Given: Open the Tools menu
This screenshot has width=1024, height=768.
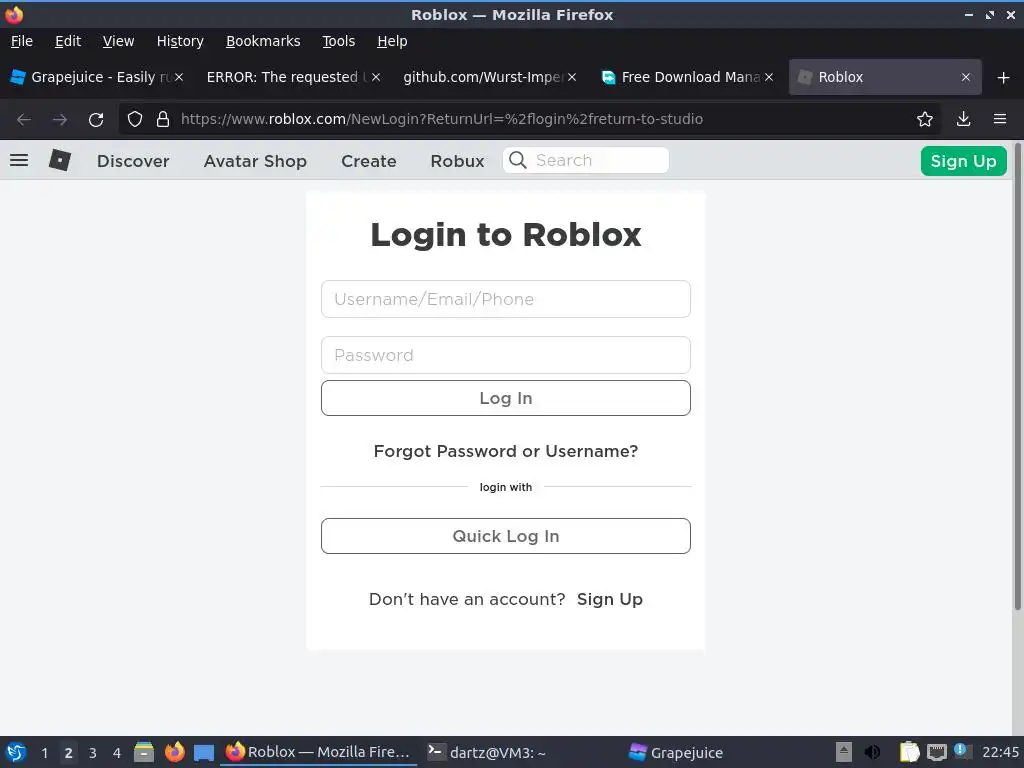Looking at the screenshot, I should 338,41.
